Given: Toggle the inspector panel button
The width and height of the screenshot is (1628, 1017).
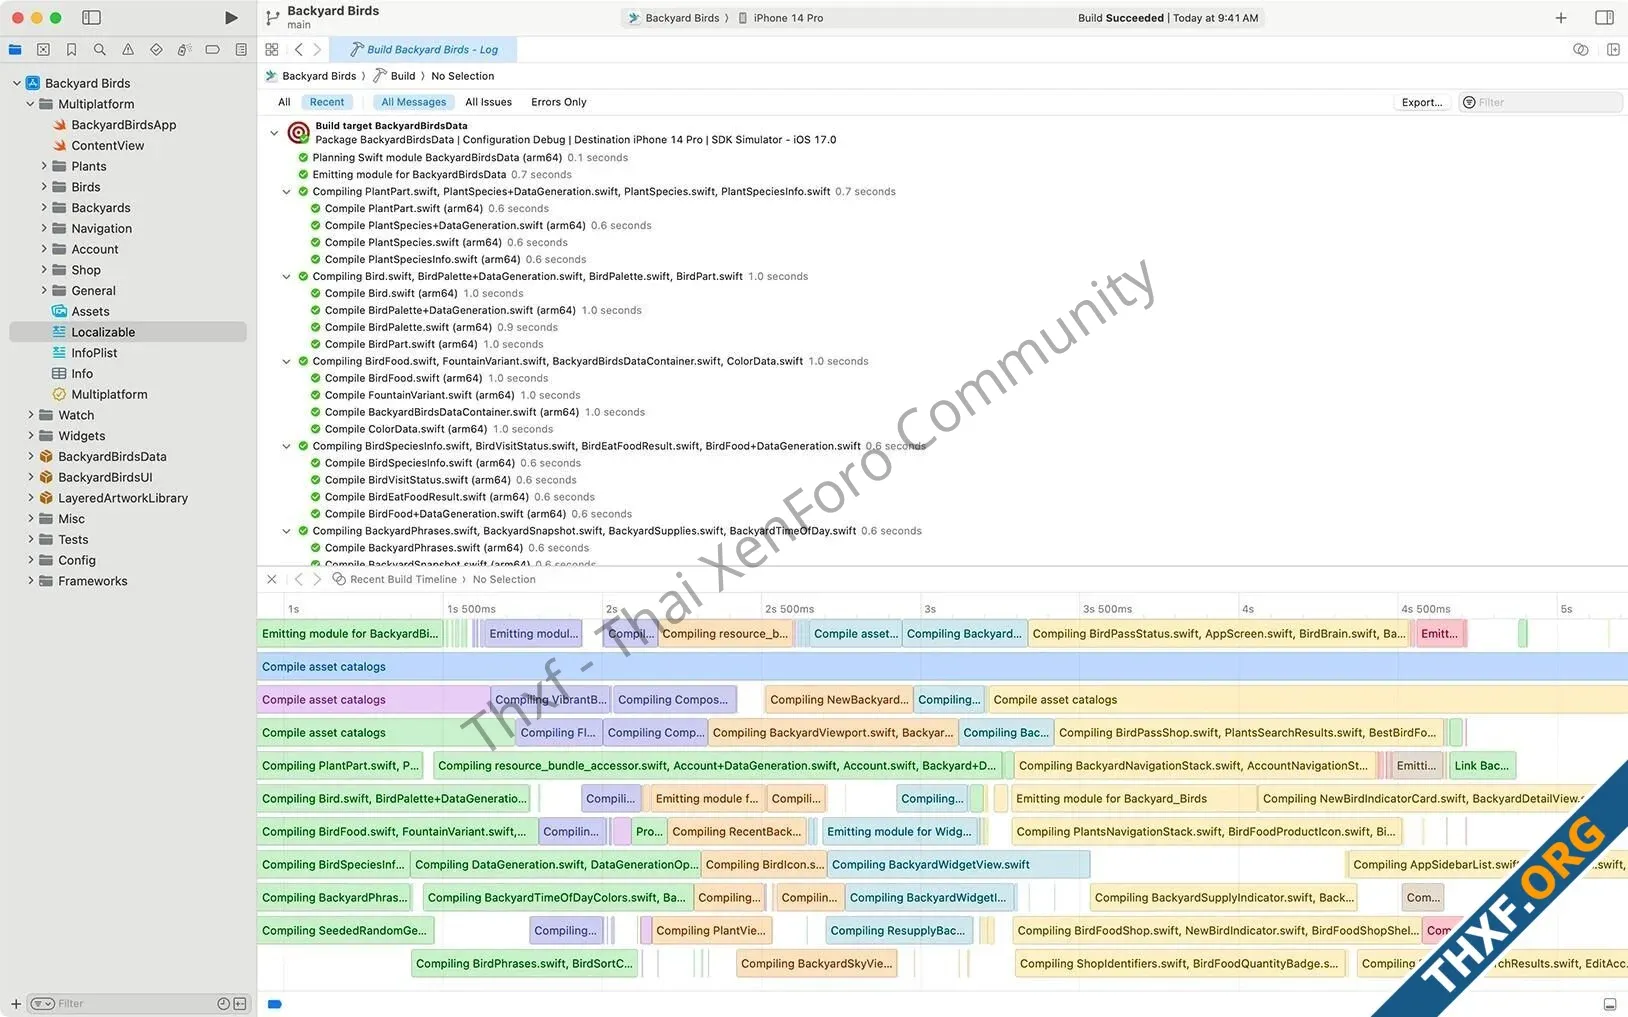Looking at the screenshot, I should coord(1604,18).
